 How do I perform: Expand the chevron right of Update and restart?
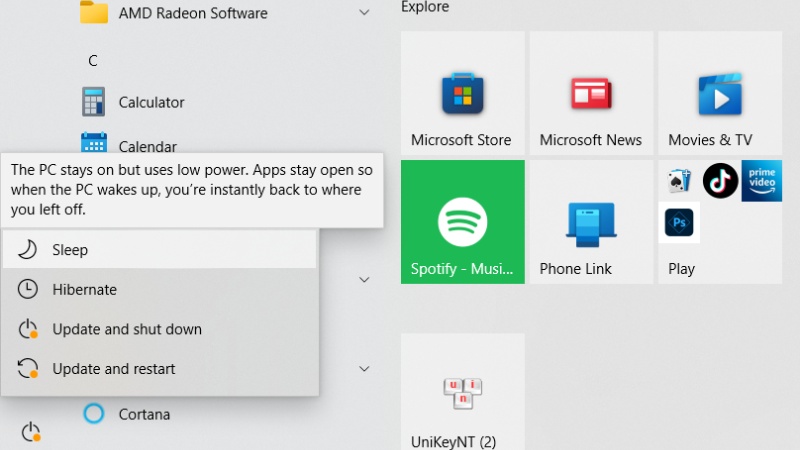point(364,368)
